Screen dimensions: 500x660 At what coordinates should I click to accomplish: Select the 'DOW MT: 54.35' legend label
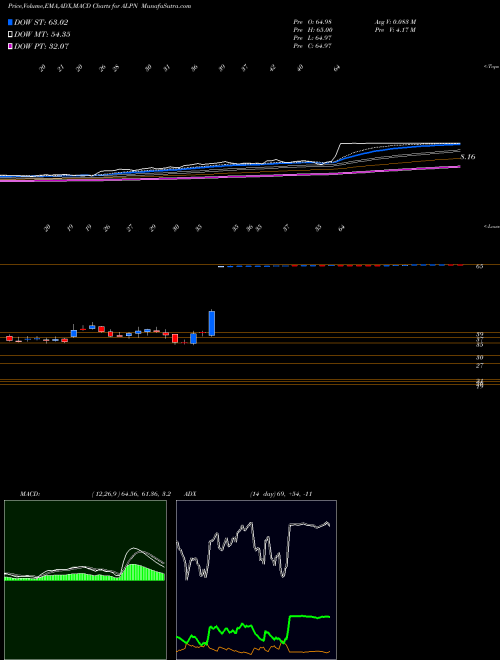42,35
